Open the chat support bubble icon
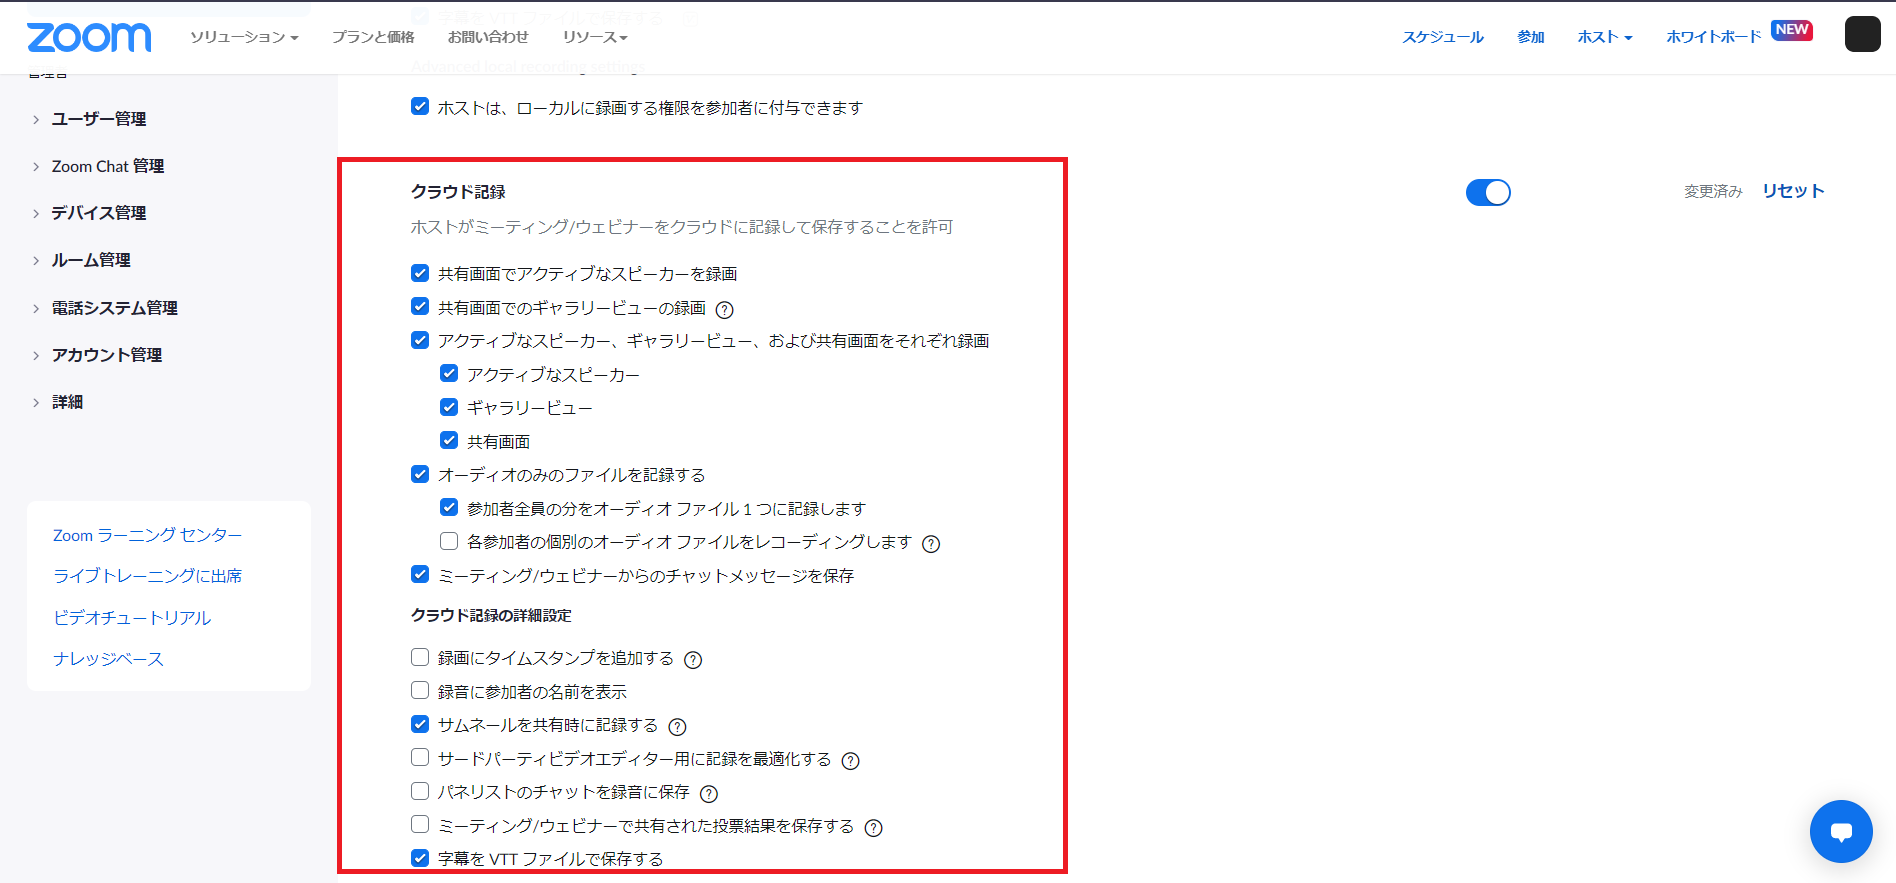Screen dimensions: 1896x883 [1840, 831]
